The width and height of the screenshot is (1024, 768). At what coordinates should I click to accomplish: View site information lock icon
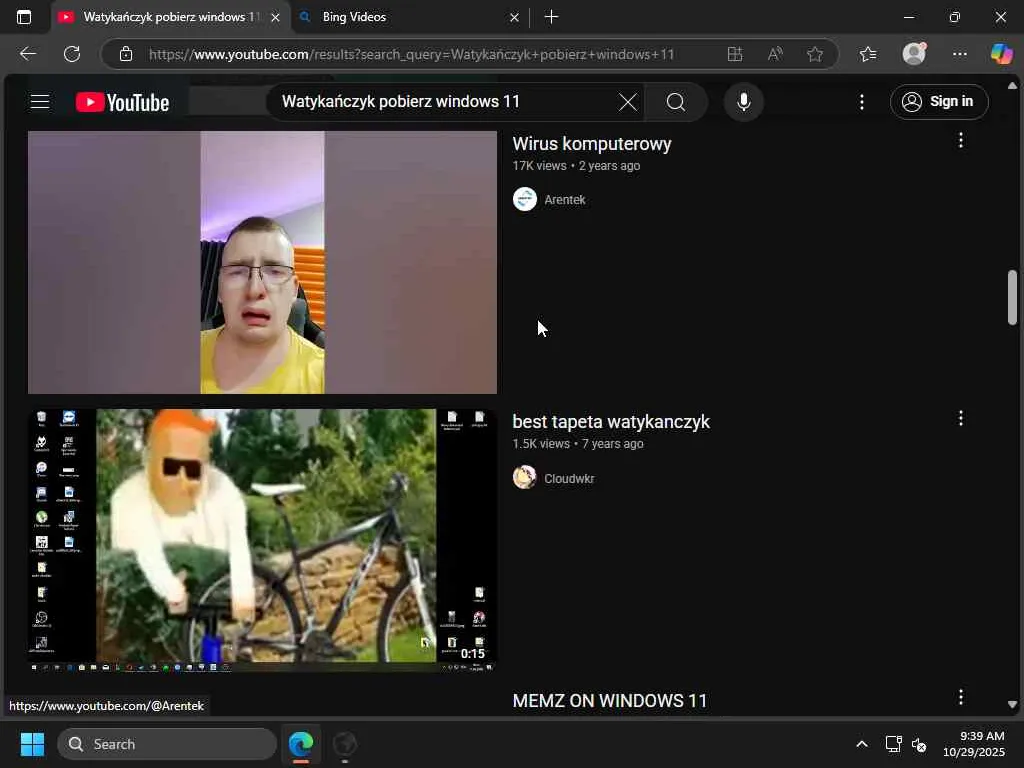pos(126,54)
